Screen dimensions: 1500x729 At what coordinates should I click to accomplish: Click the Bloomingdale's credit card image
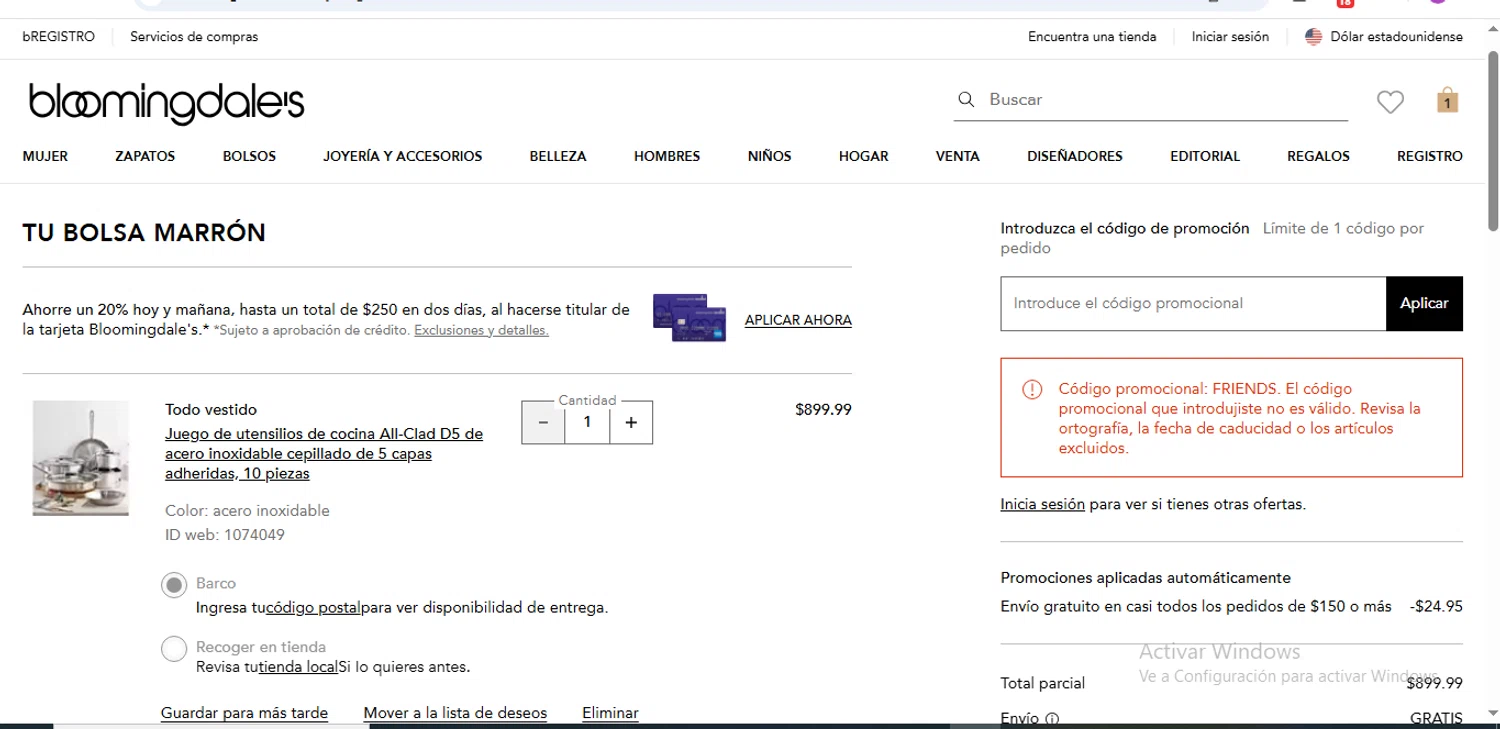[x=689, y=318]
